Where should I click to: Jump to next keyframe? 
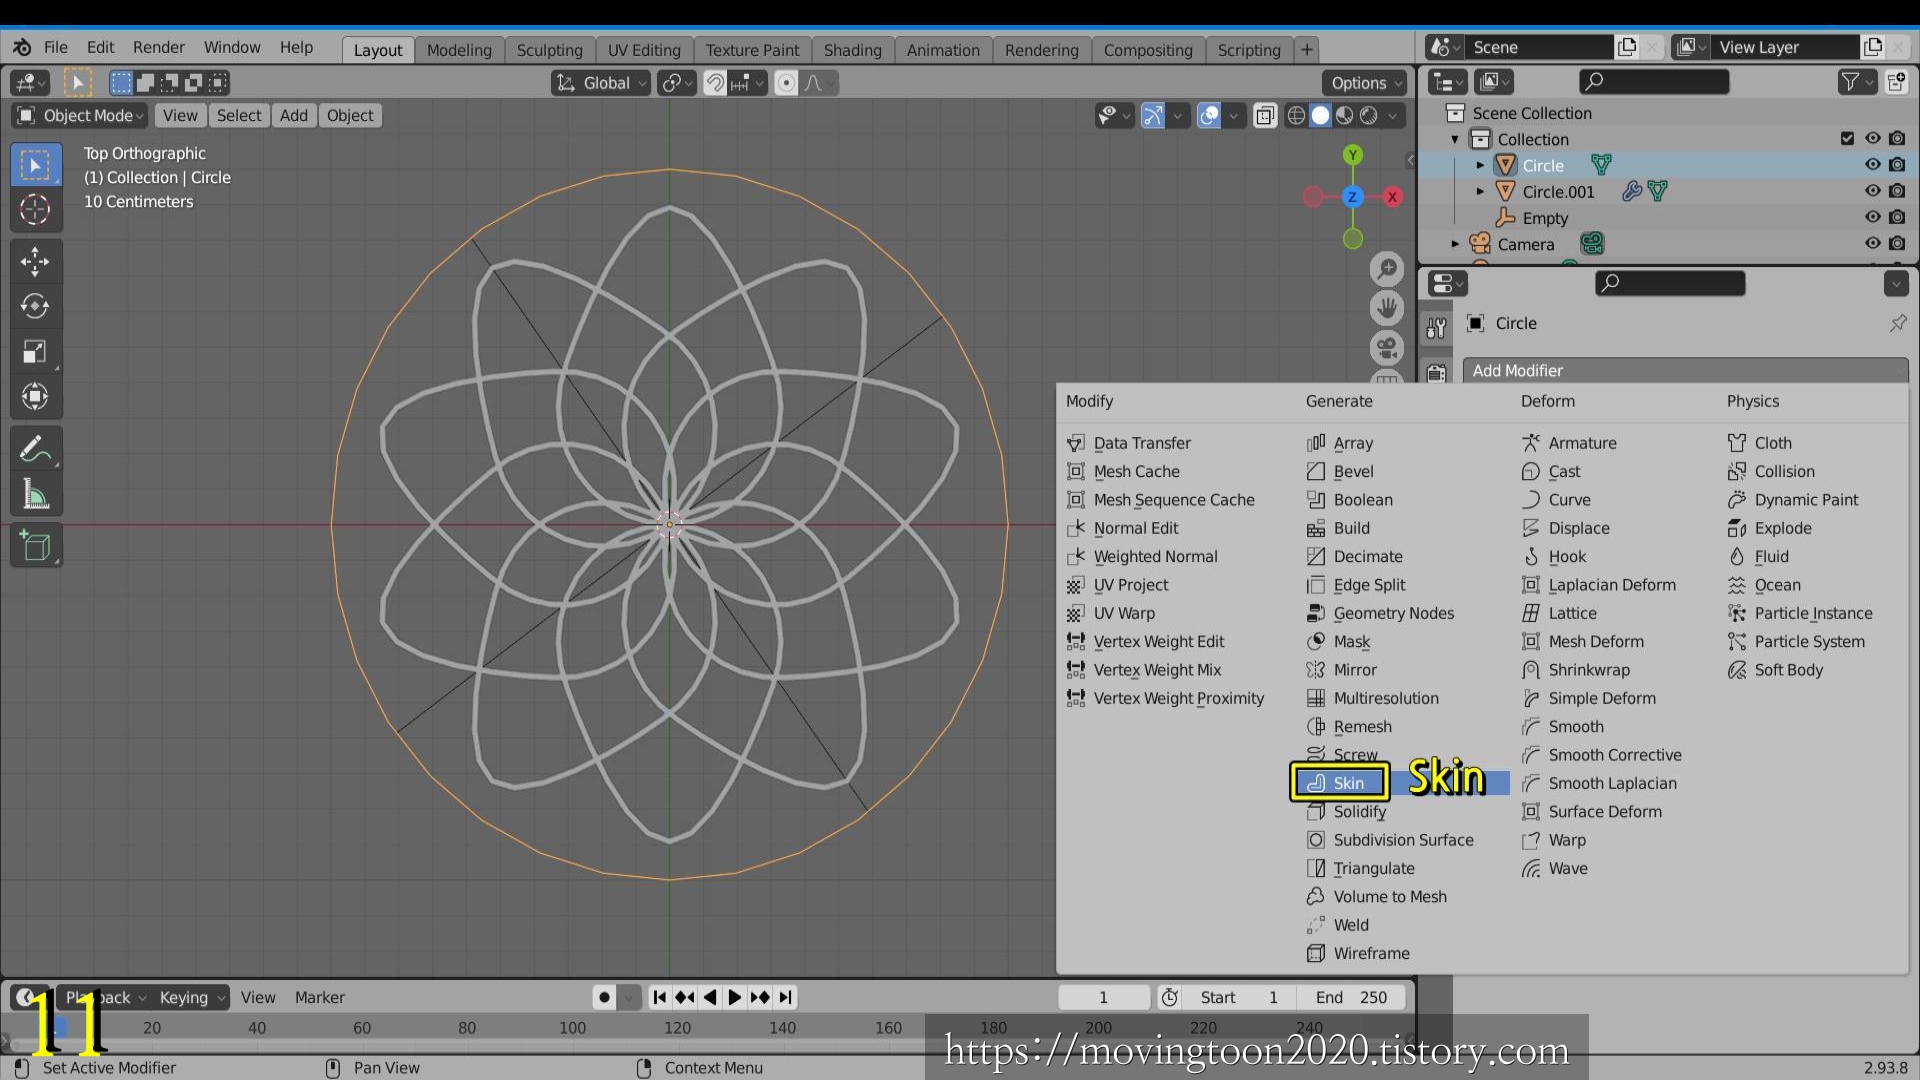click(x=760, y=997)
